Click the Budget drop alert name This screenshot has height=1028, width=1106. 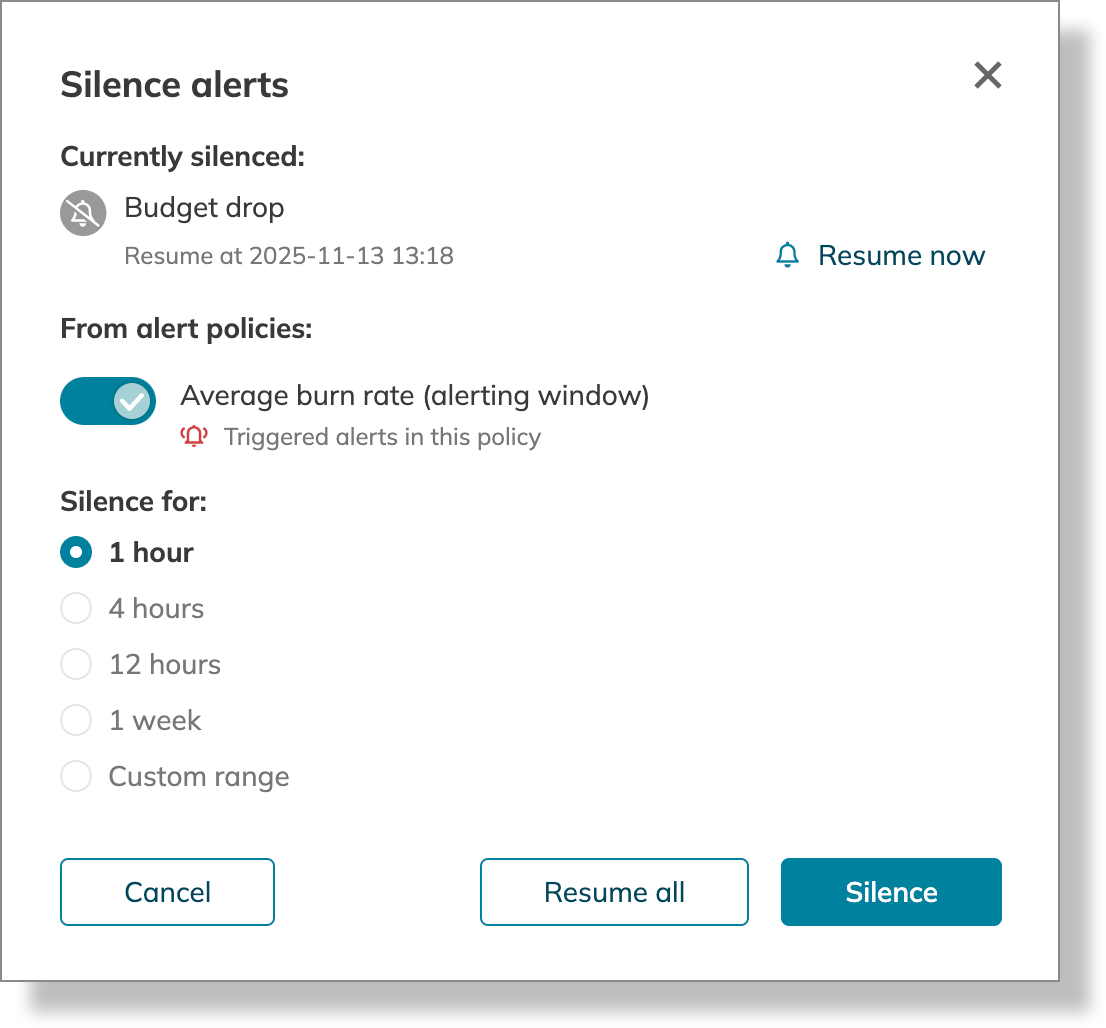point(204,208)
